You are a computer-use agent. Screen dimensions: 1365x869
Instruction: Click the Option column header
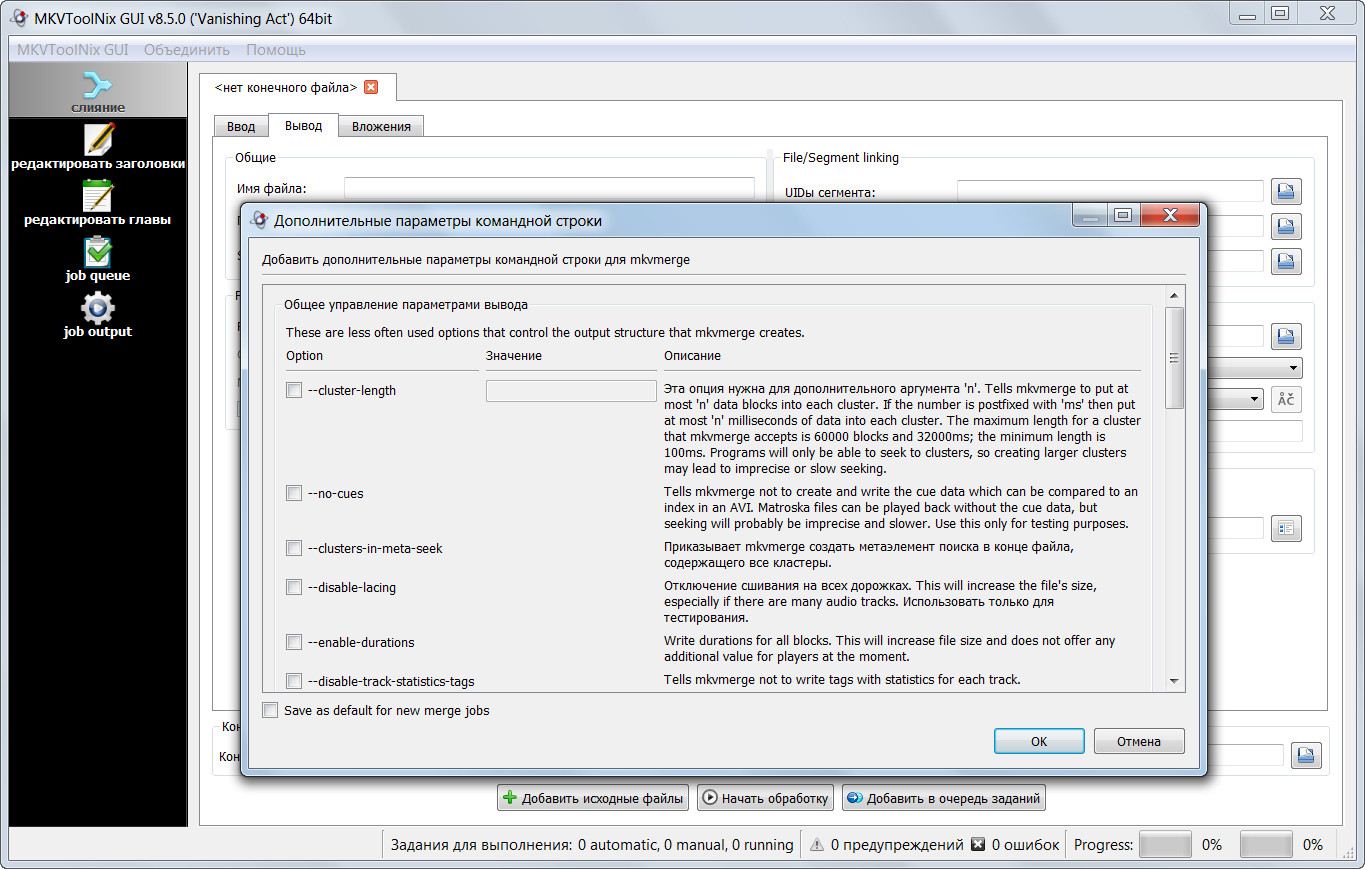[x=305, y=356]
